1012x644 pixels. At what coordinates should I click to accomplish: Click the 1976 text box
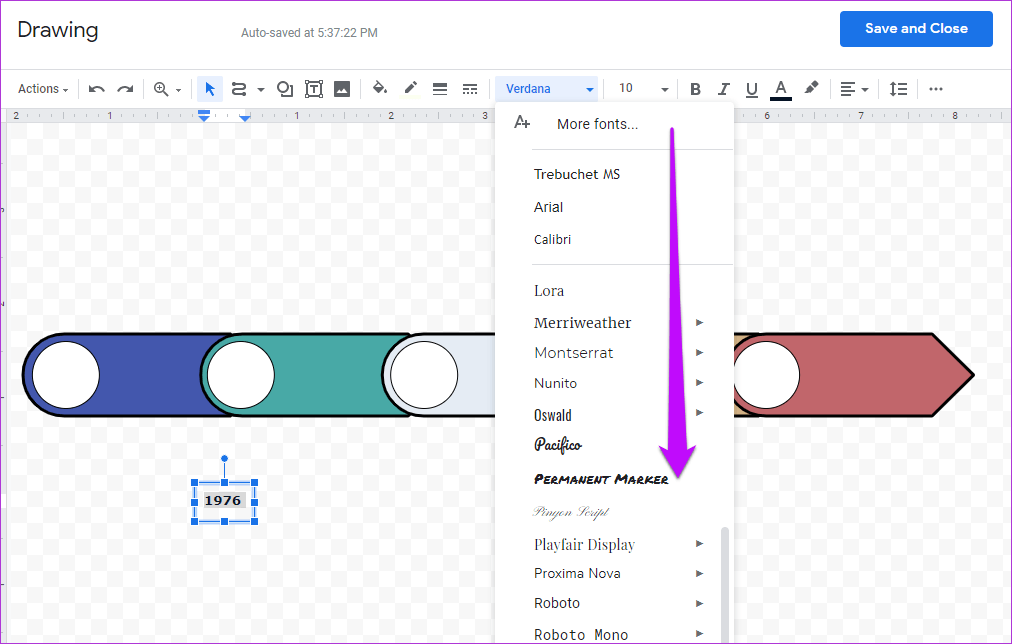[223, 500]
